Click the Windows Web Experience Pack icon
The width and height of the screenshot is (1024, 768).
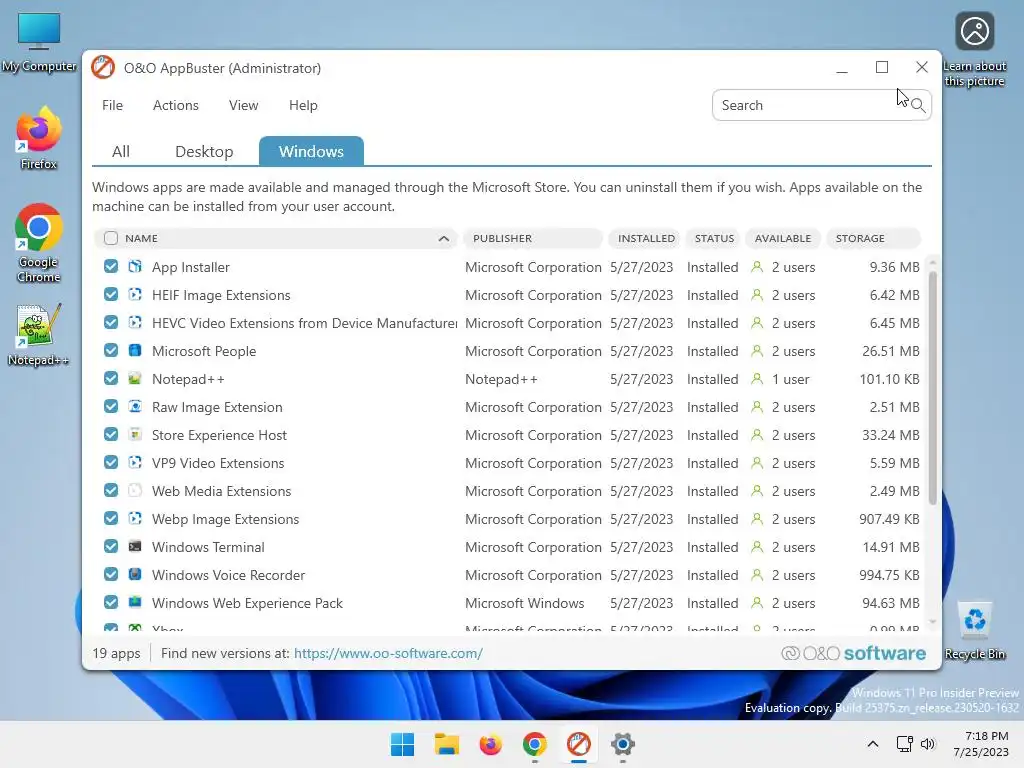(x=135, y=602)
